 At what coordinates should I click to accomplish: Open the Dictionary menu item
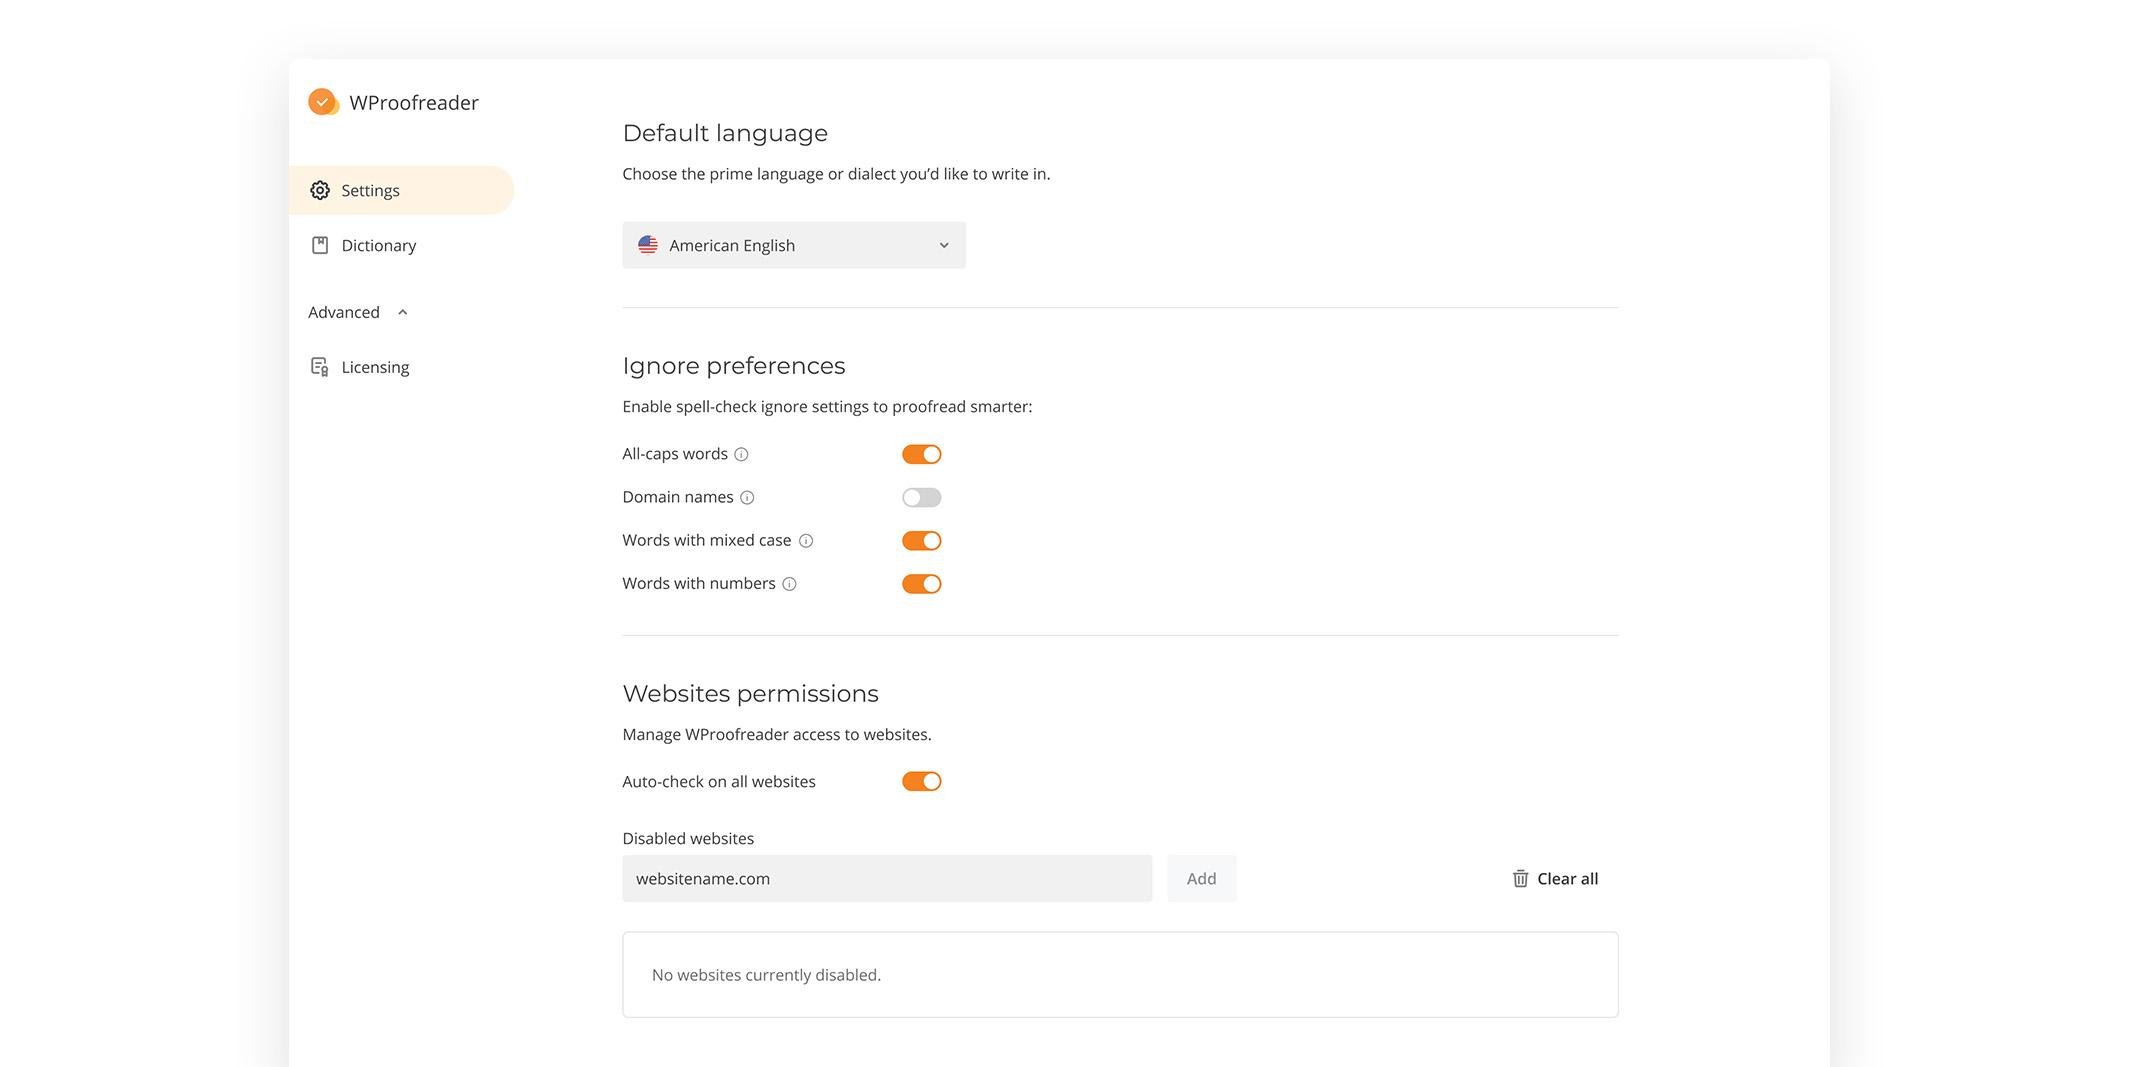coord(378,245)
